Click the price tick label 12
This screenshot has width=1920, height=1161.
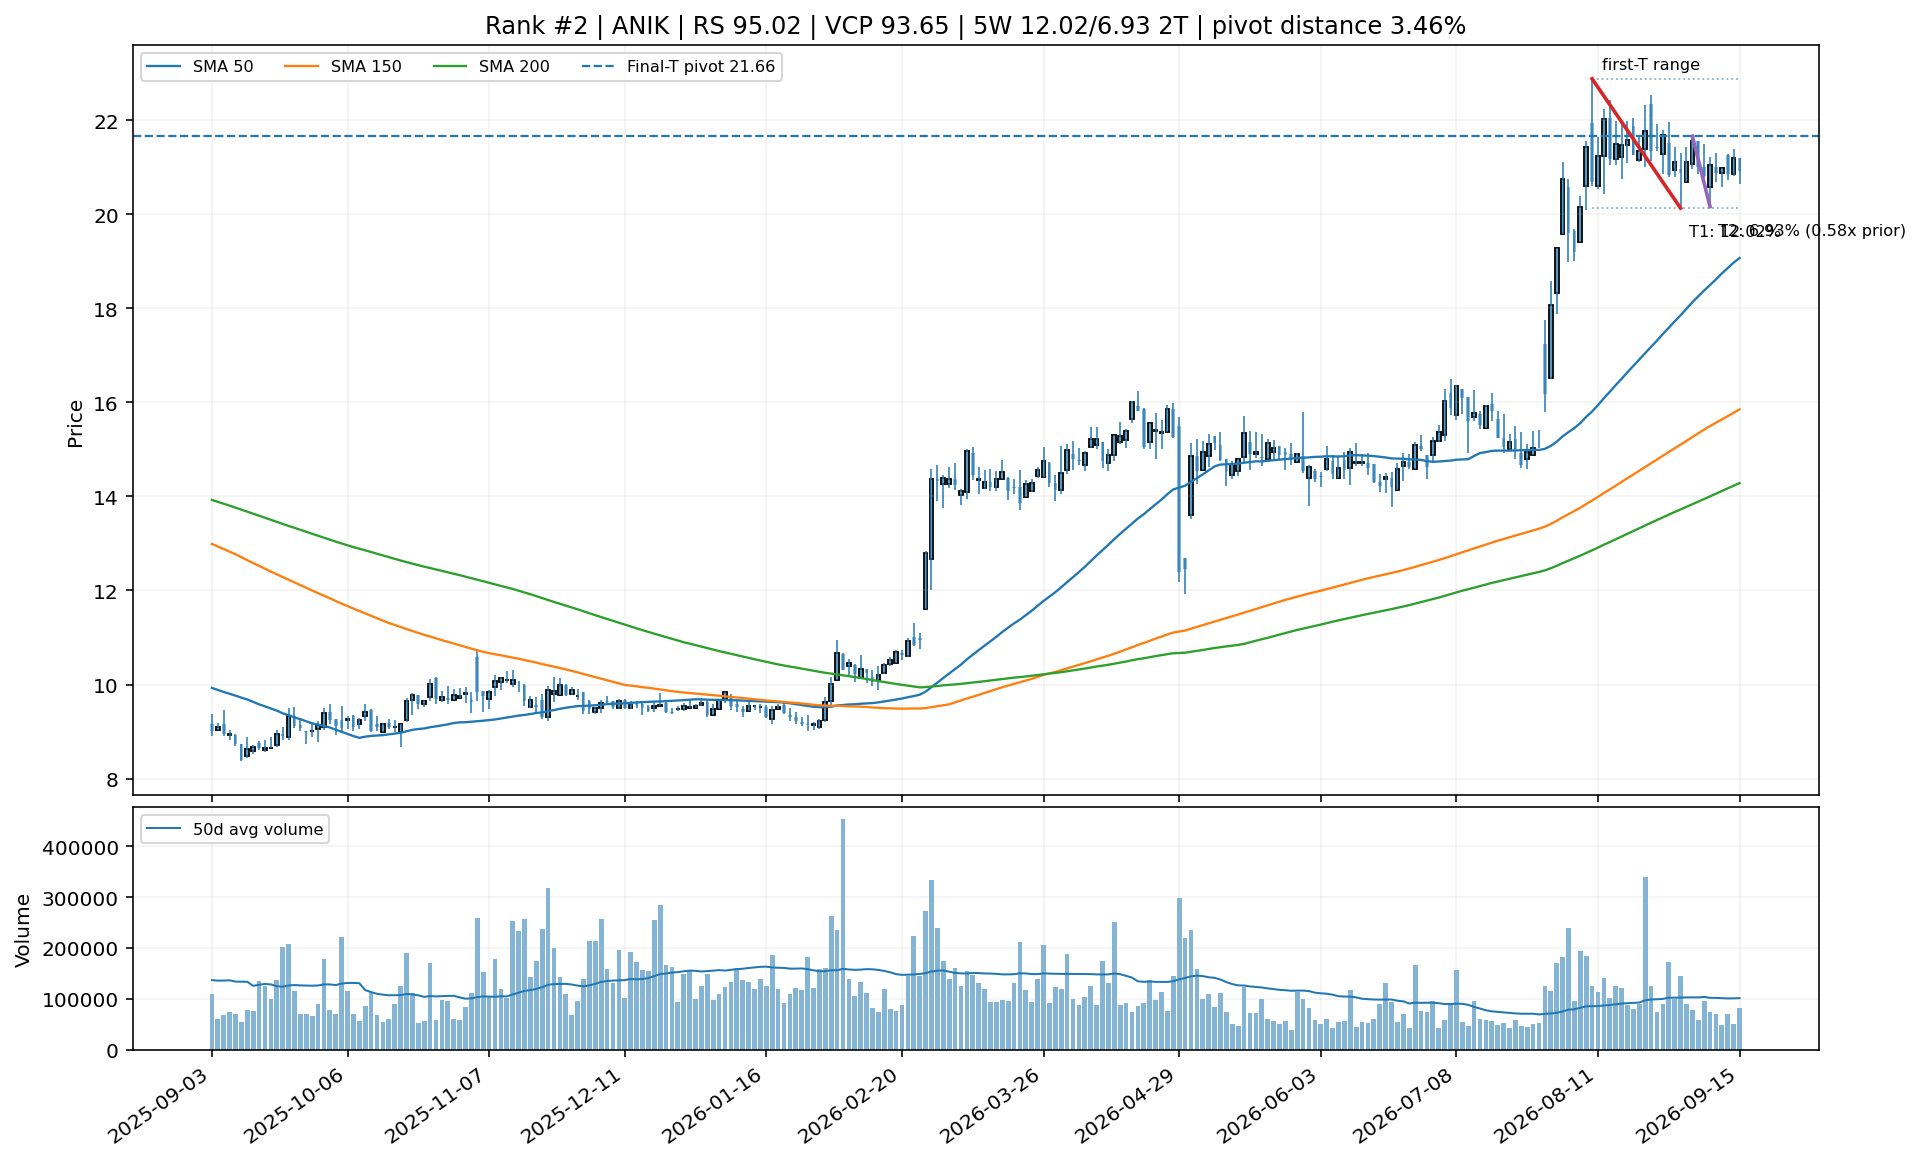tap(105, 592)
